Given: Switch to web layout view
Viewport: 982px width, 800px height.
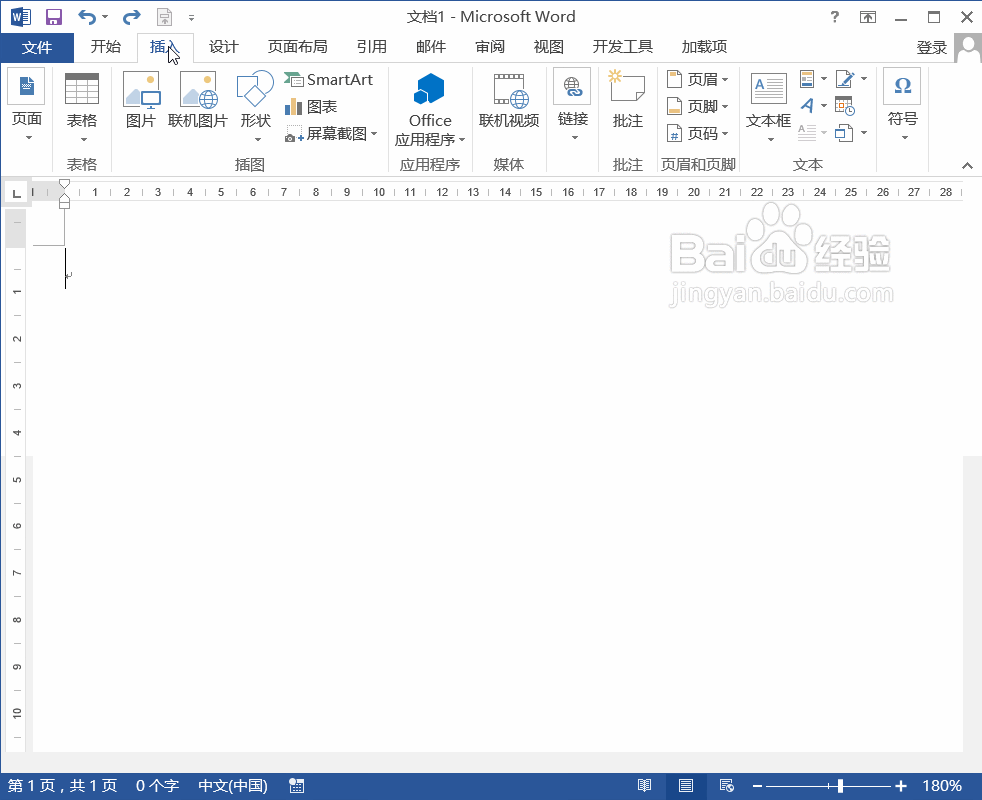Looking at the screenshot, I should pyautogui.click(x=726, y=786).
